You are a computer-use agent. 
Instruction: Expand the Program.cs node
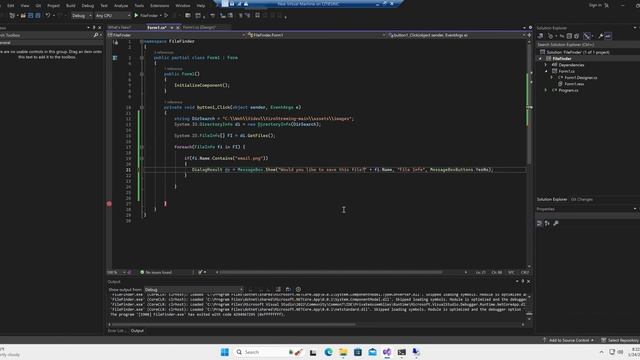coord(546,90)
